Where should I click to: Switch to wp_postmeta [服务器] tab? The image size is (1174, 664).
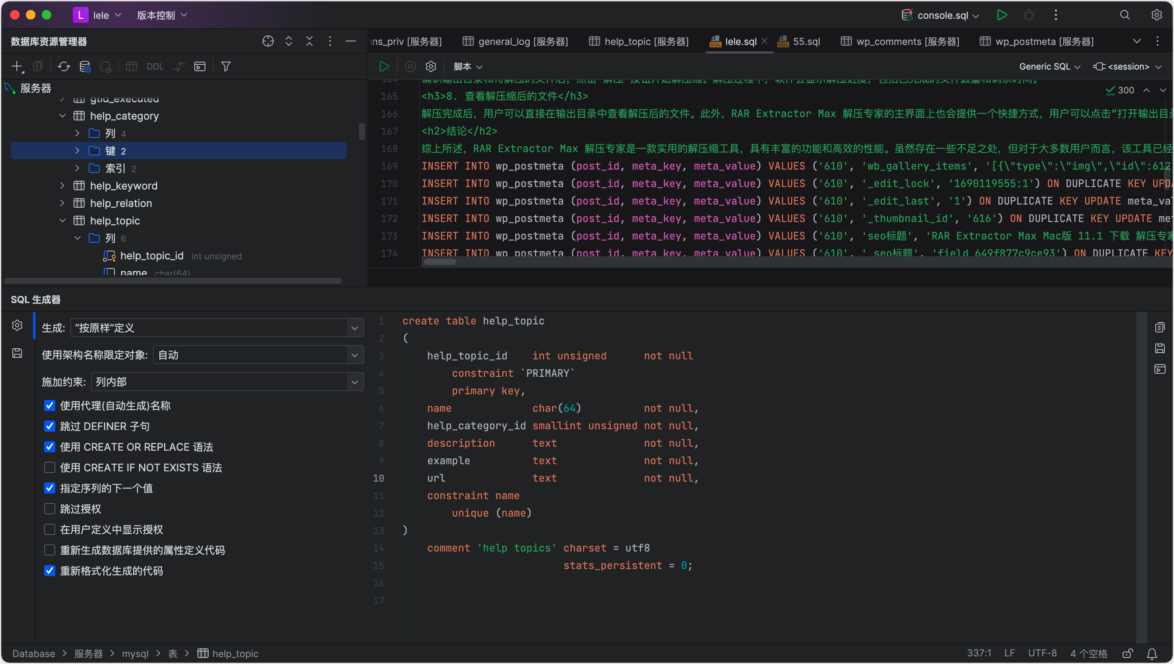tap(1036, 41)
